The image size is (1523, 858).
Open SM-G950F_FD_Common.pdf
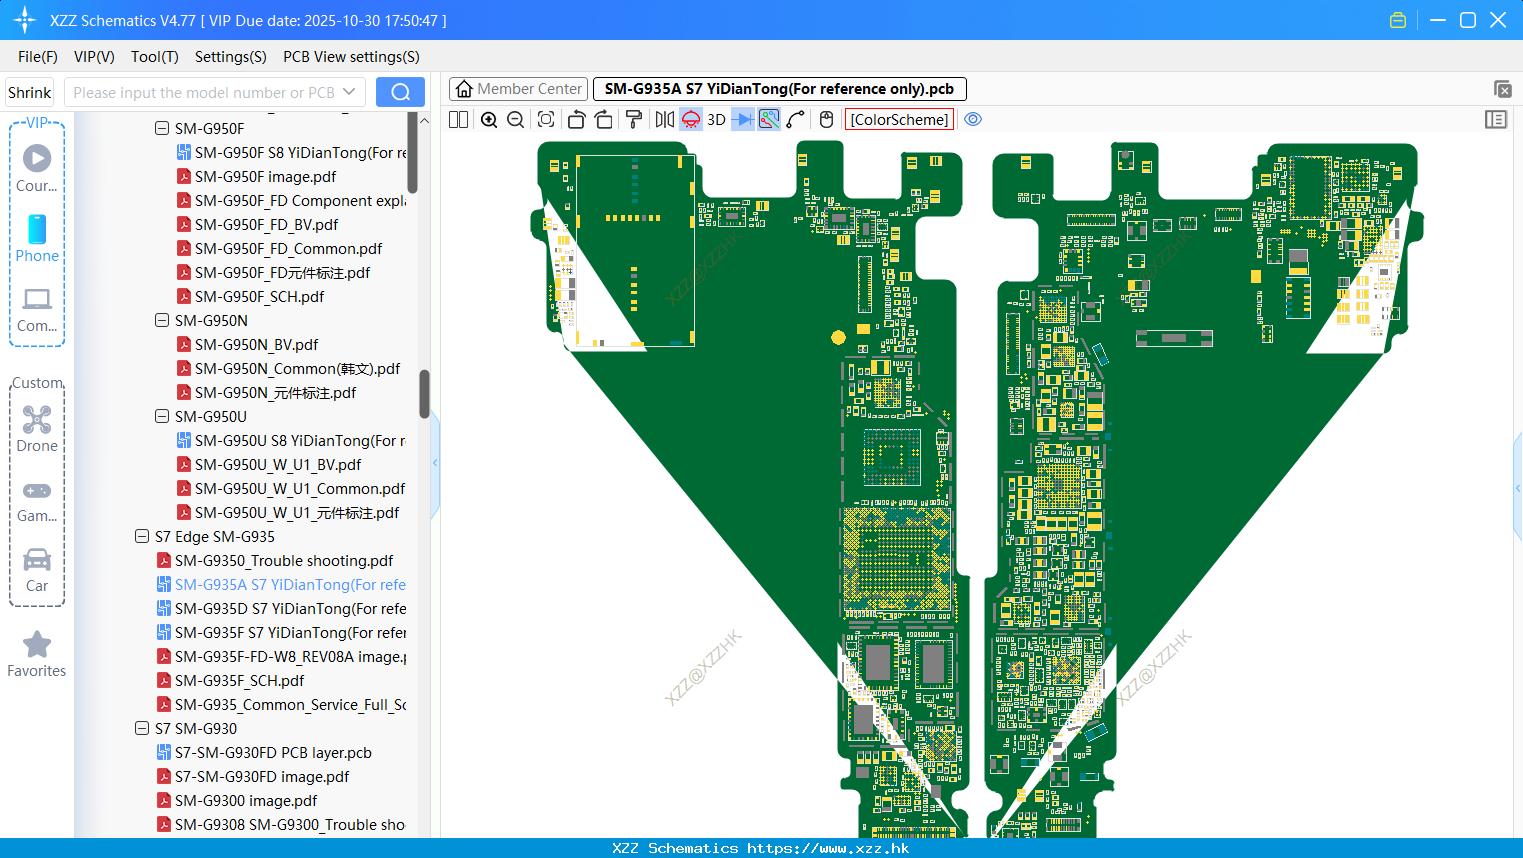[x=288, y=248]
